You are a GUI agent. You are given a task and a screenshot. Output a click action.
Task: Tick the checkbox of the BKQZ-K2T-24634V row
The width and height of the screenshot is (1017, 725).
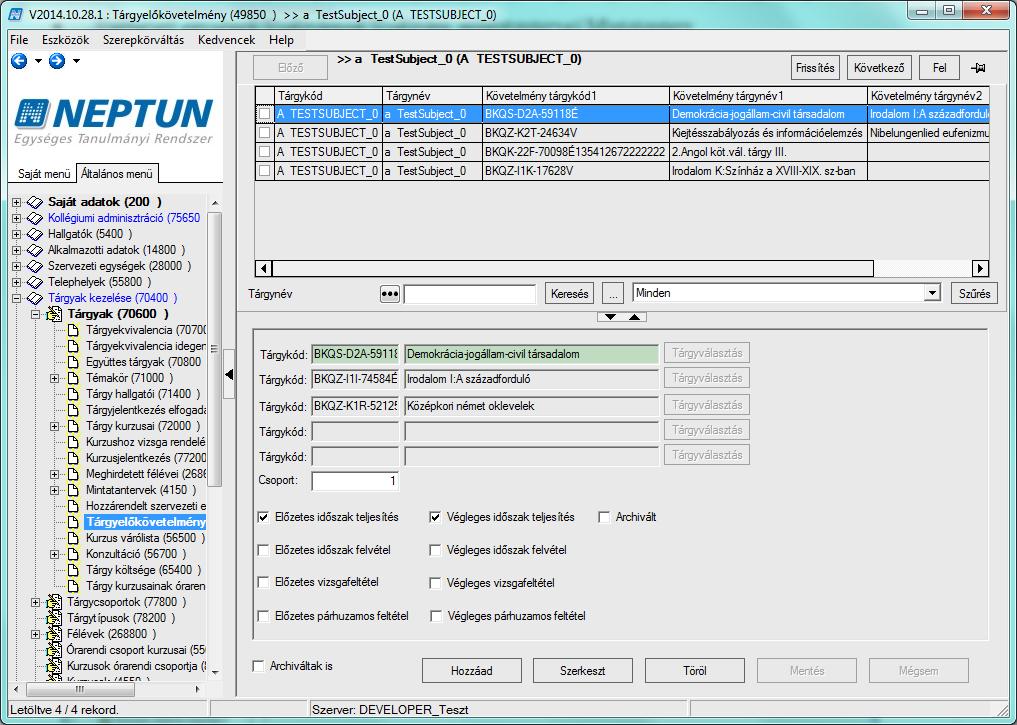click(x=265, y=133)
